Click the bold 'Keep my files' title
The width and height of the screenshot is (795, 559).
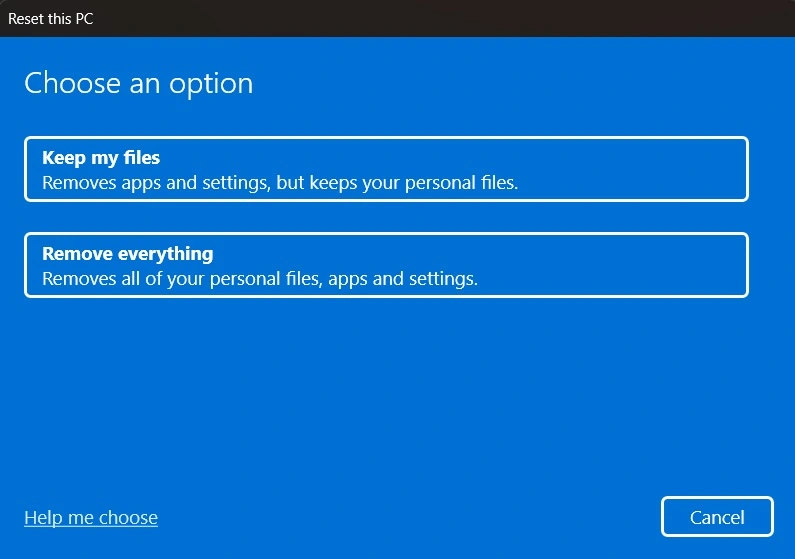point(101,158)
